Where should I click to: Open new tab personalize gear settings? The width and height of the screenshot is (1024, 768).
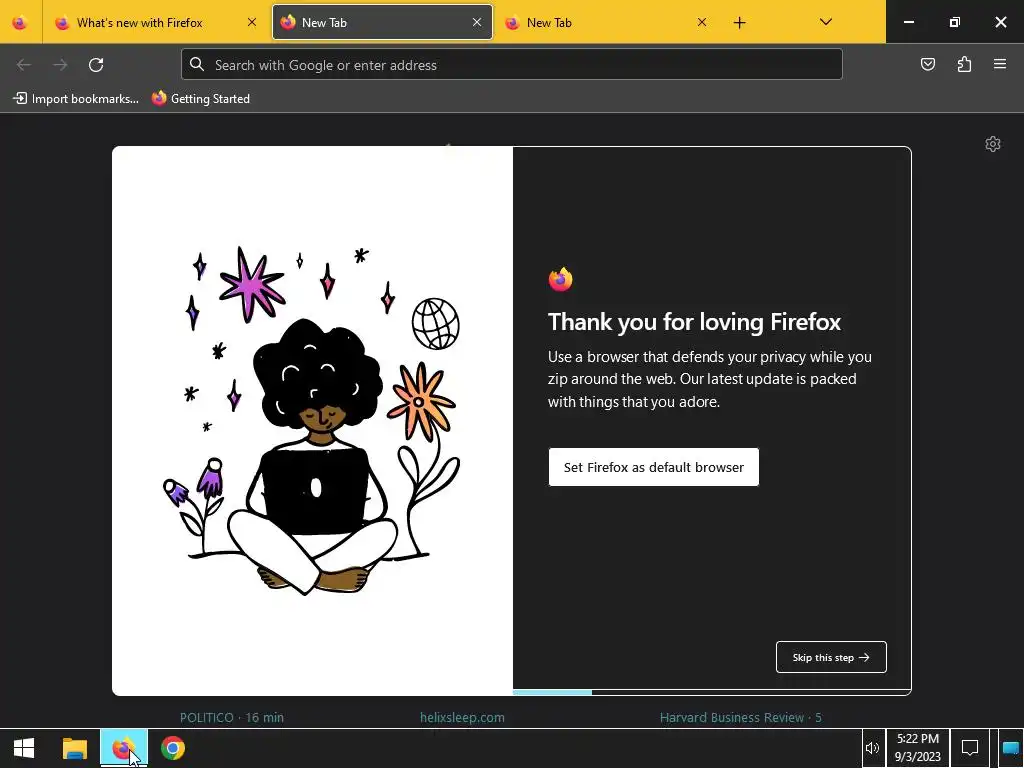coord(993,144)
